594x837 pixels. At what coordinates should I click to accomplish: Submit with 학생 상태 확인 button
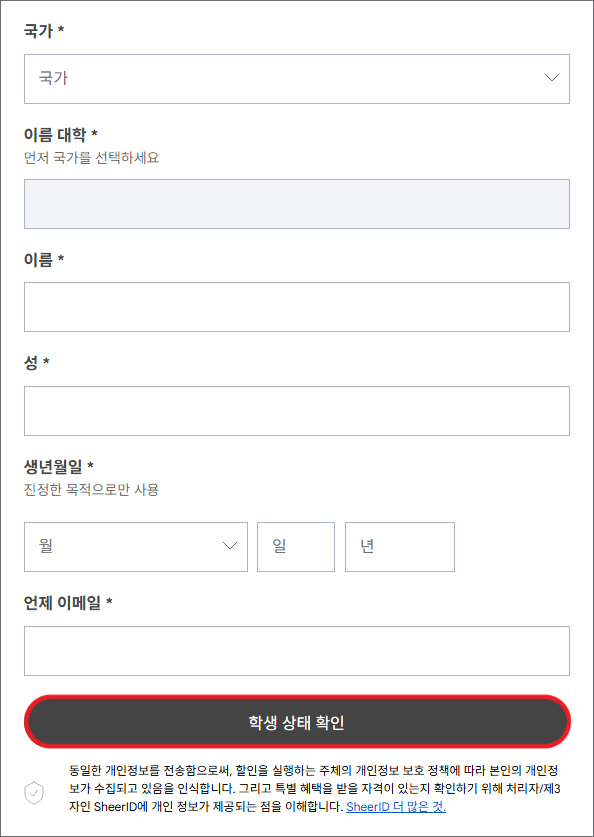click(x=297, y=722)
